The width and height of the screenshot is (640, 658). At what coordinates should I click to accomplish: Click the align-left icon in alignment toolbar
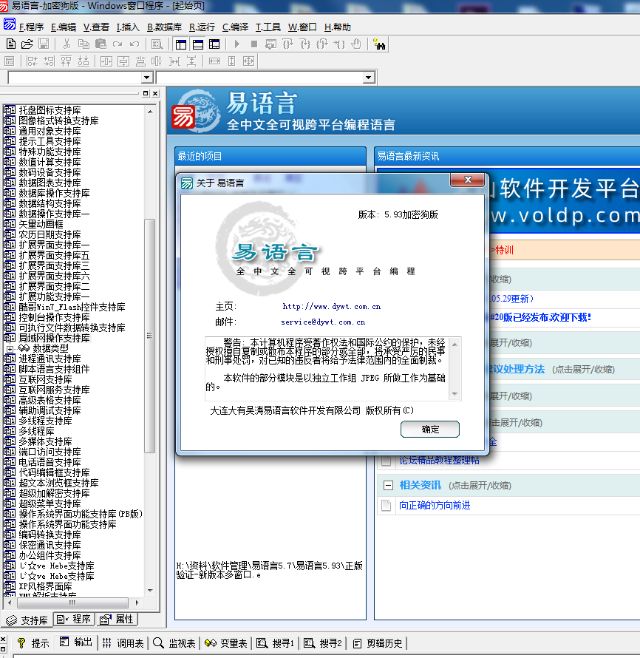pos(32,61)
